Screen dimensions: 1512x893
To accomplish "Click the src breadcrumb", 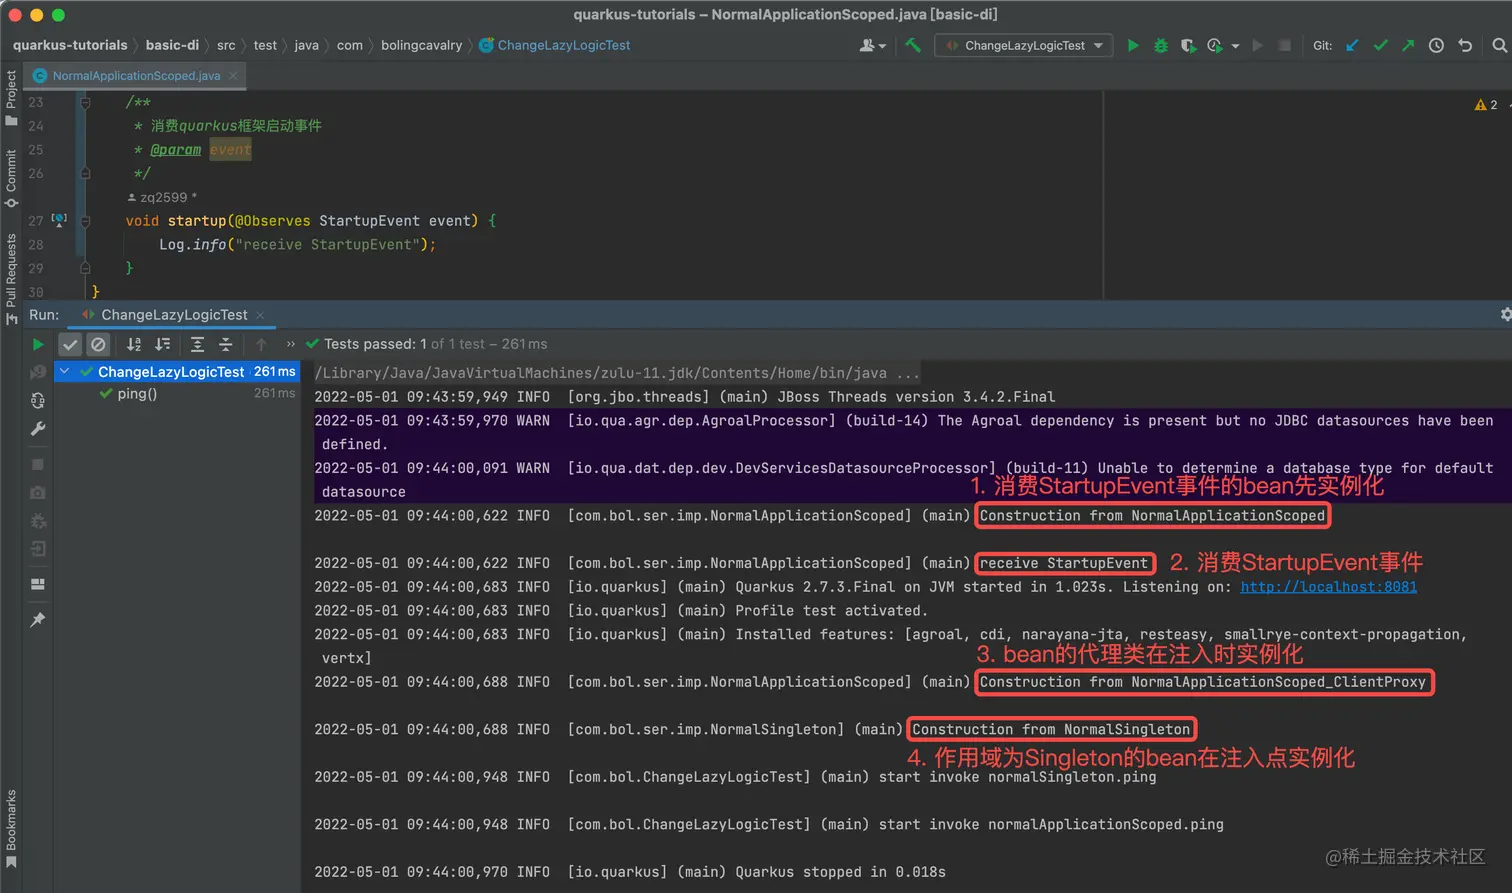I will pos(226,45).
